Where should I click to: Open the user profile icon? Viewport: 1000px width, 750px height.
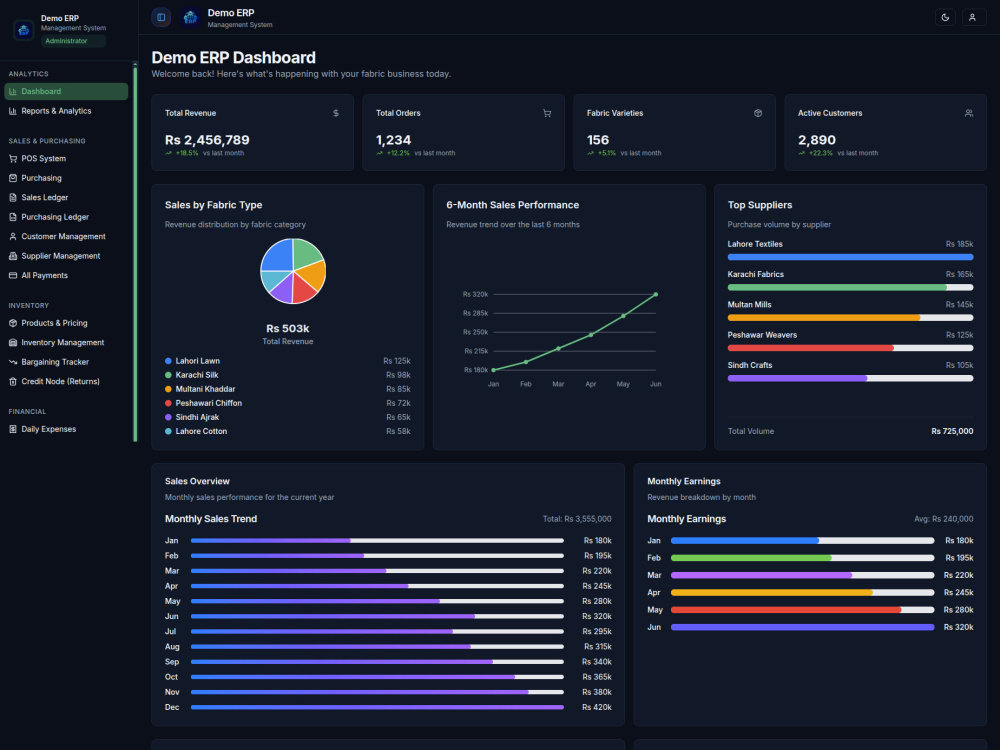[x=972, y=17]
